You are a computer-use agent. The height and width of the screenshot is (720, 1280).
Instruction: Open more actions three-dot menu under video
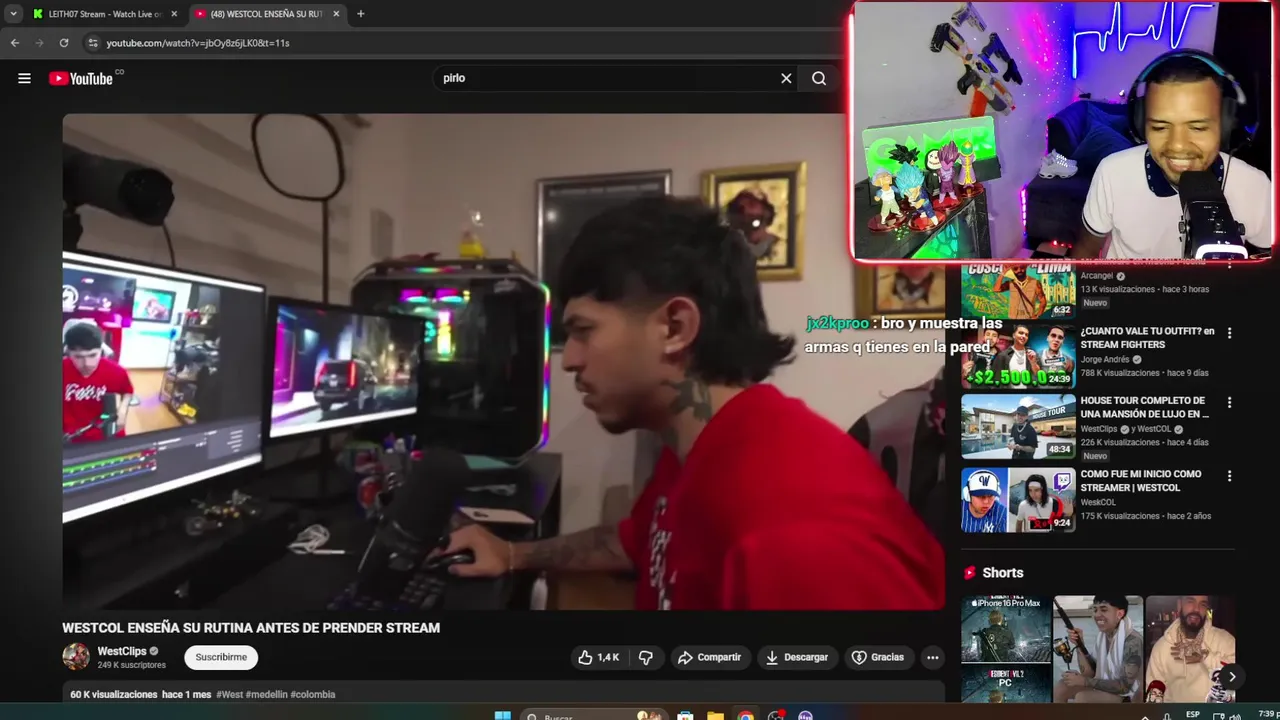(932, 657)
